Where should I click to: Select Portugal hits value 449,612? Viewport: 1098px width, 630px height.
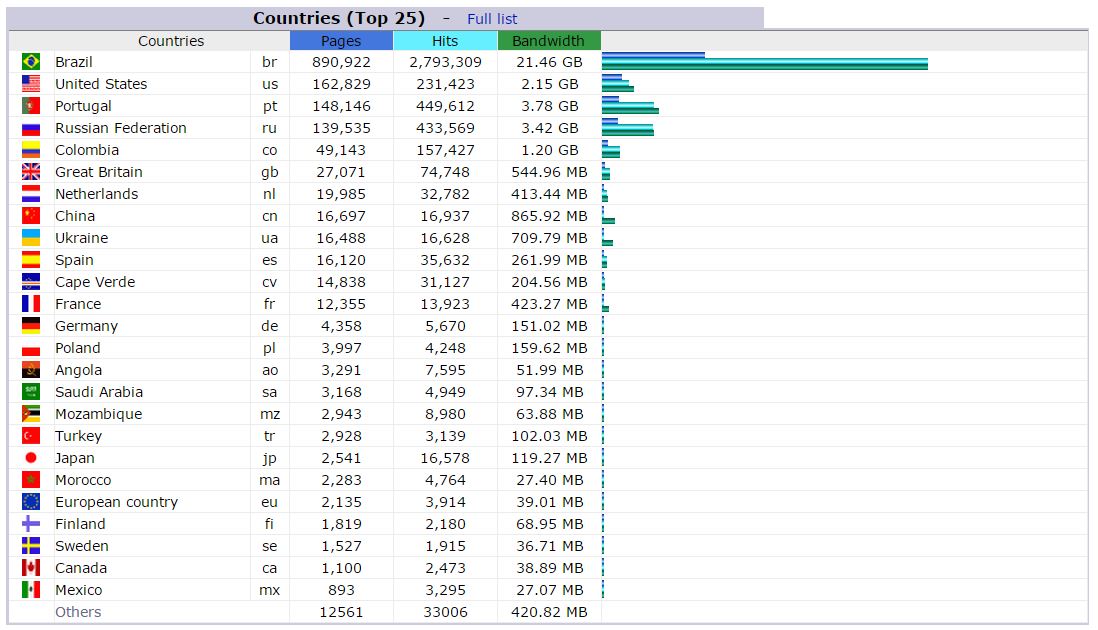[x=445, y=106]
